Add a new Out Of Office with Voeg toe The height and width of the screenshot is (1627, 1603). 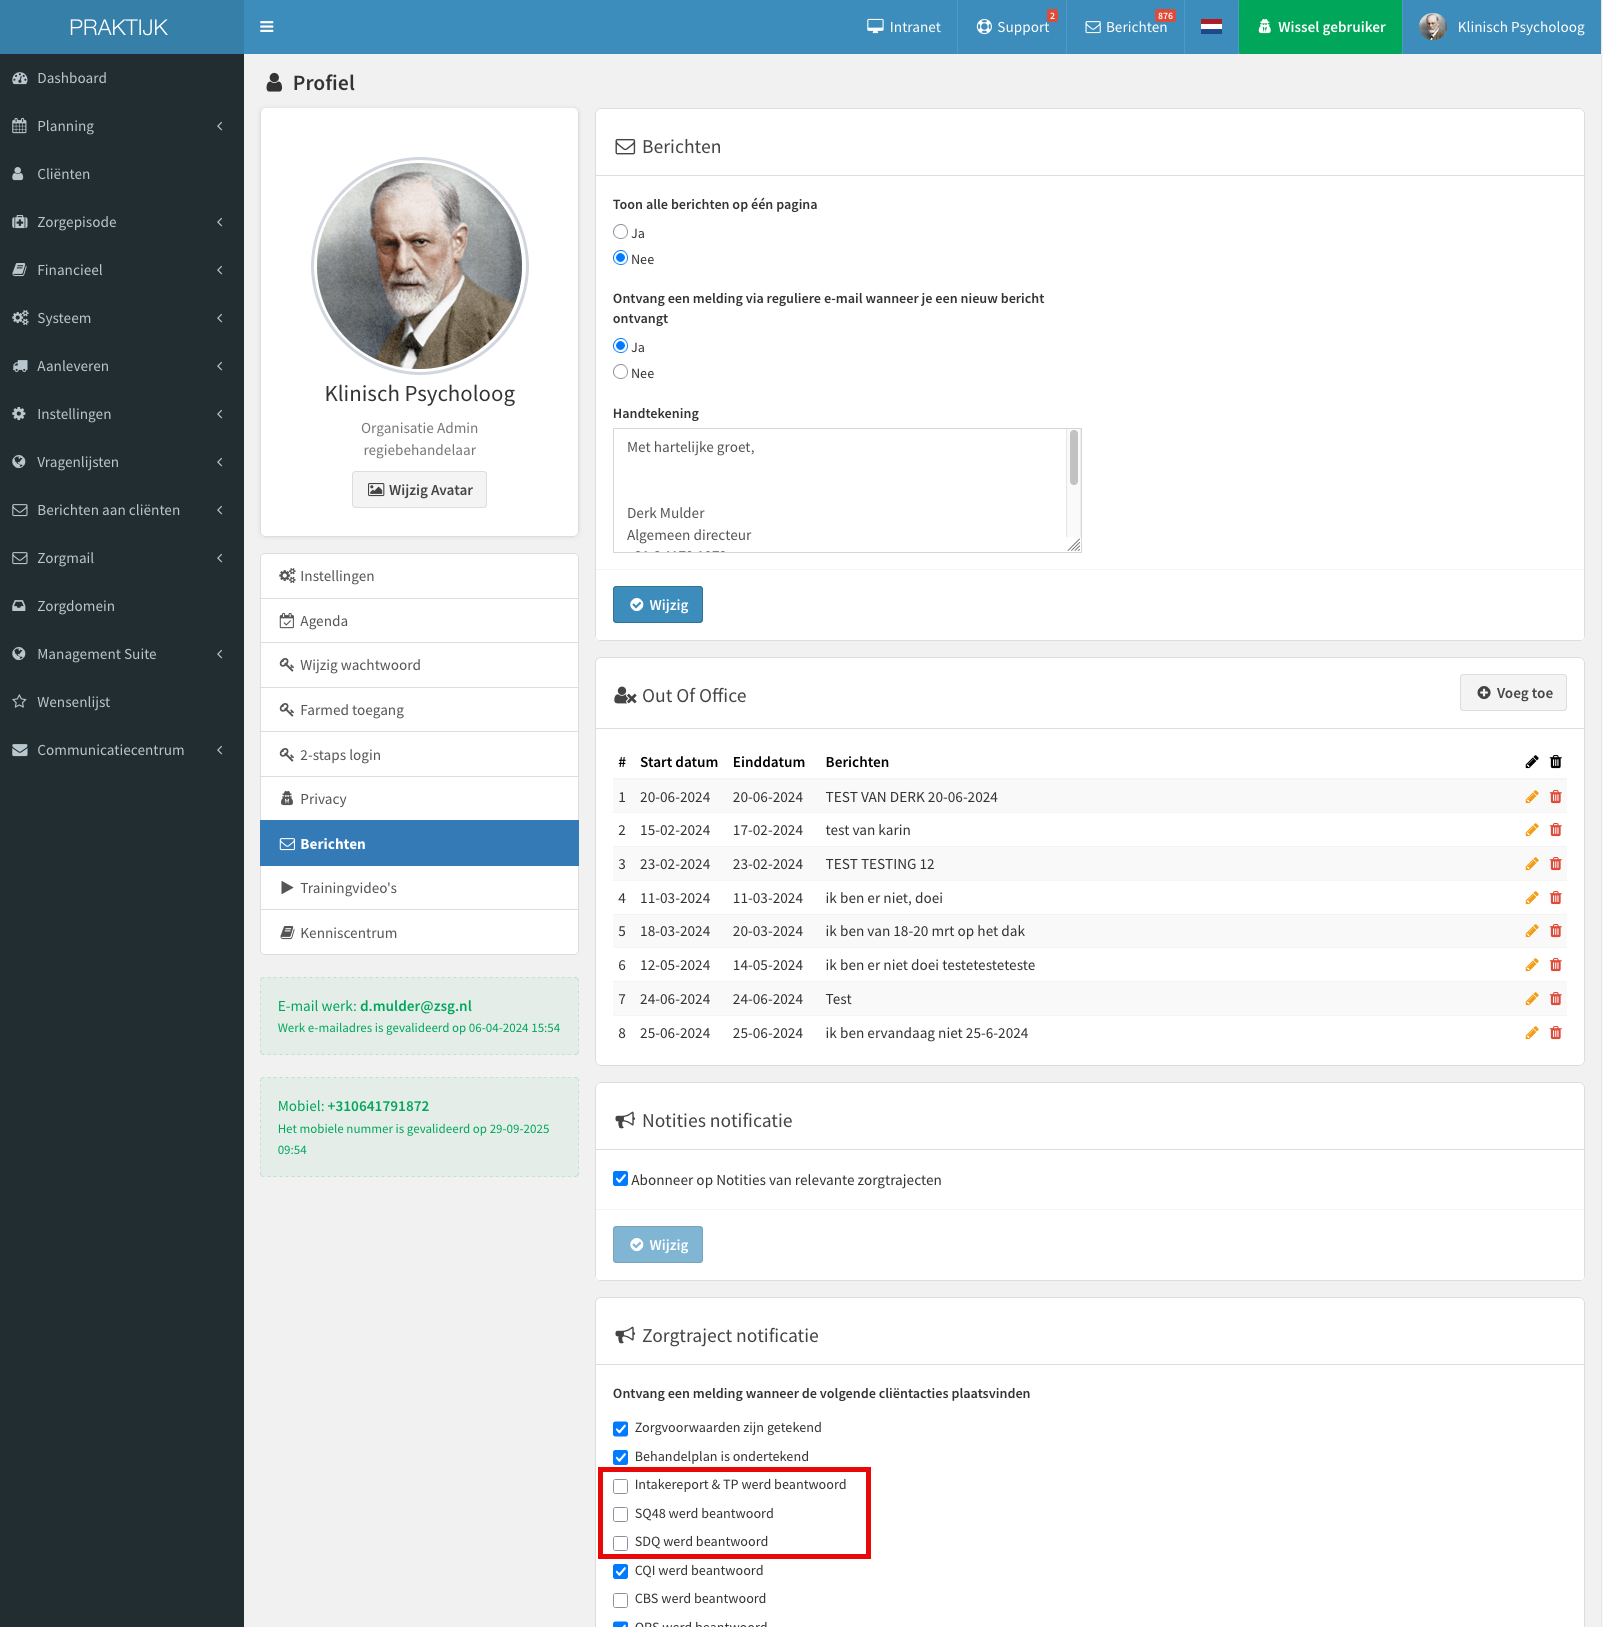(x=1513, y=693)
